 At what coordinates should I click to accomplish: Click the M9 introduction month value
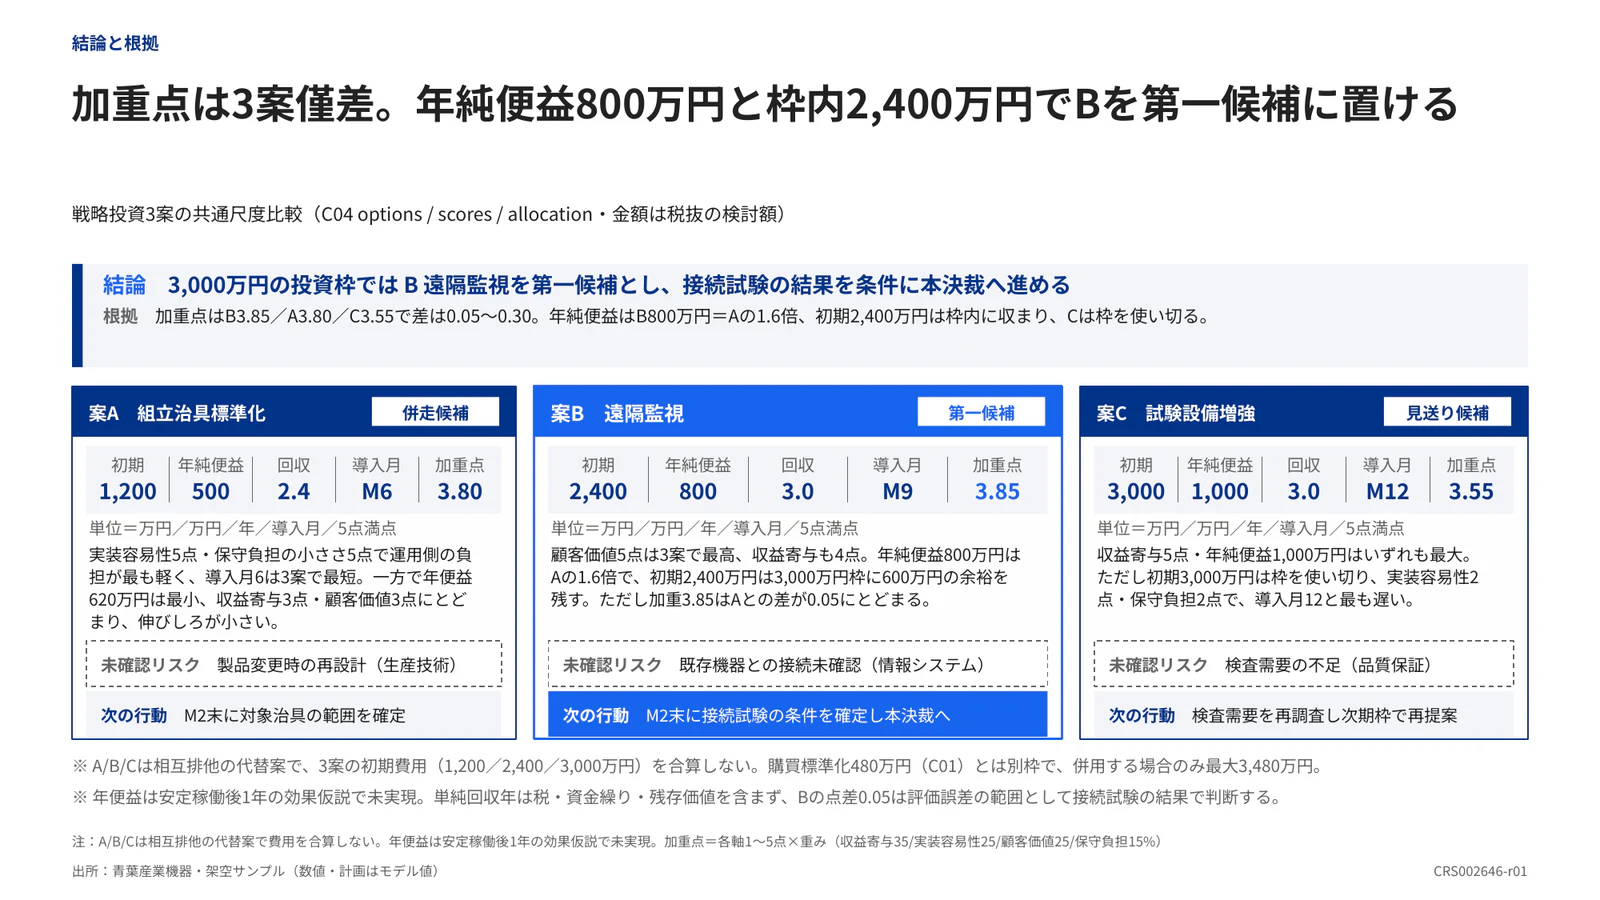[897, 492]
